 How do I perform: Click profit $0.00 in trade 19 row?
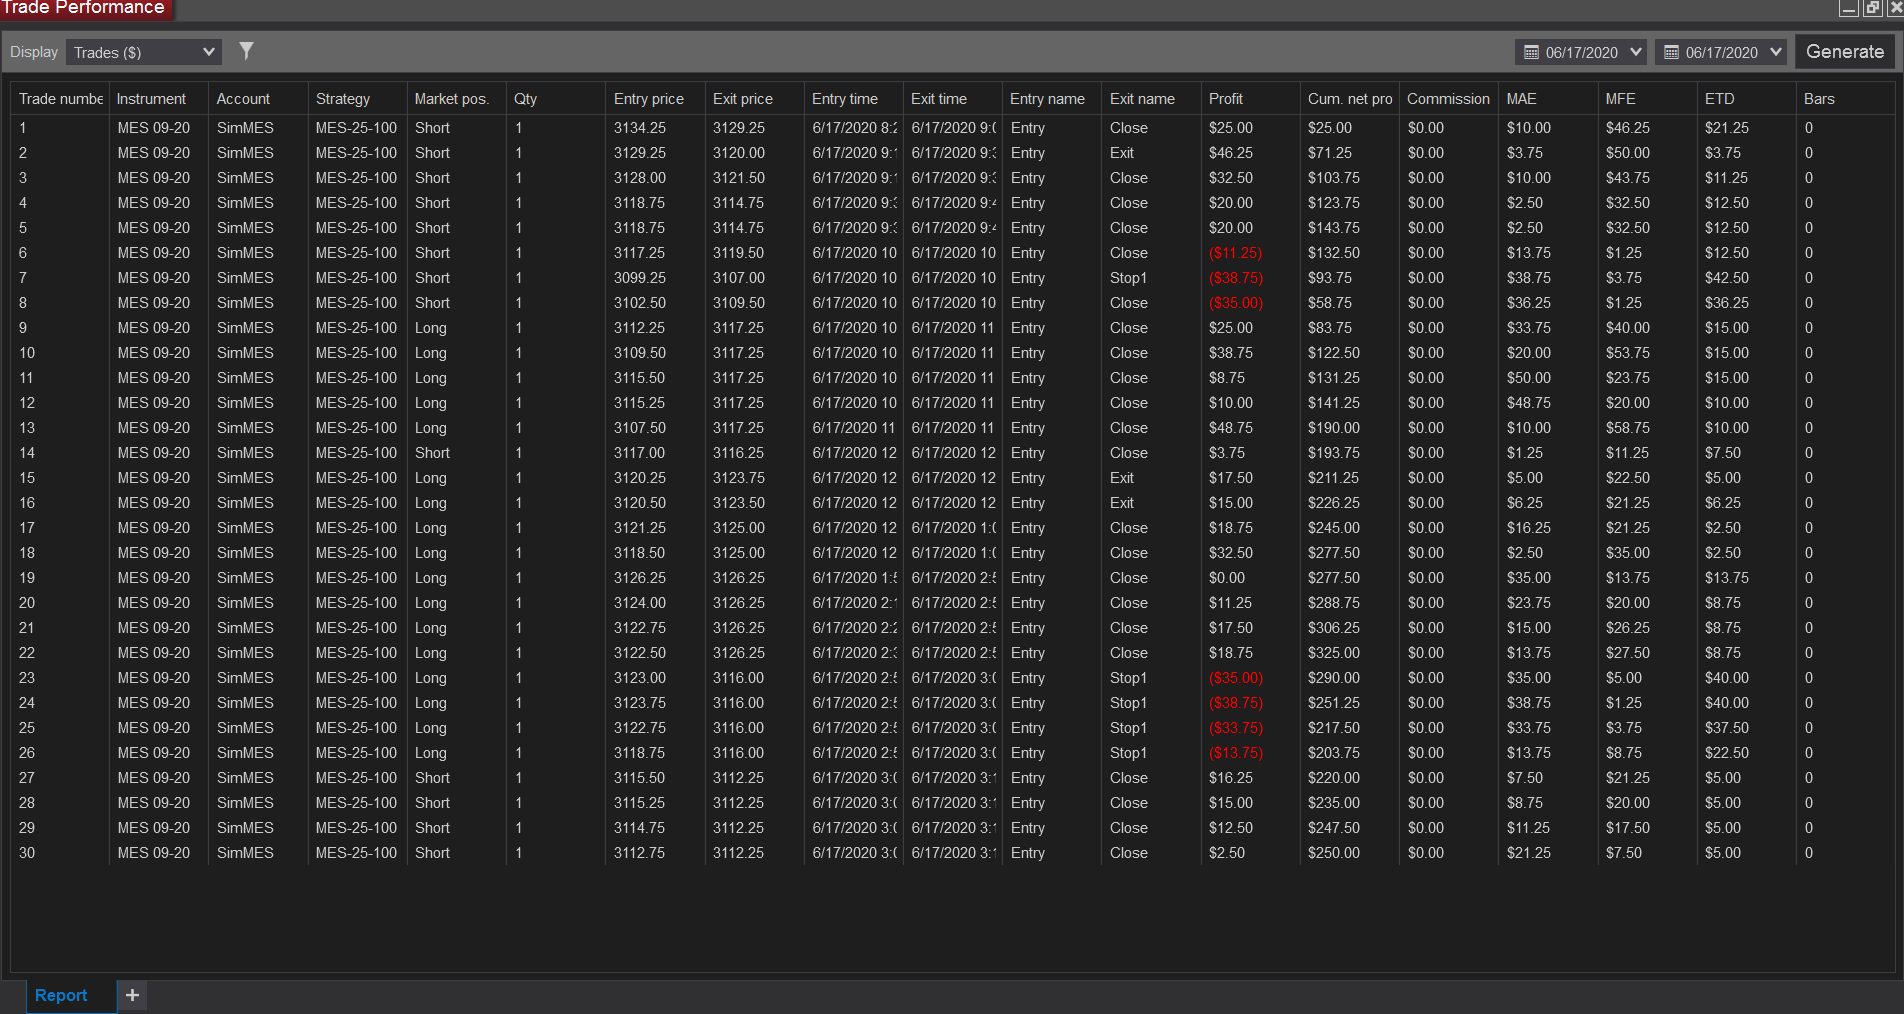[1227, 578]
